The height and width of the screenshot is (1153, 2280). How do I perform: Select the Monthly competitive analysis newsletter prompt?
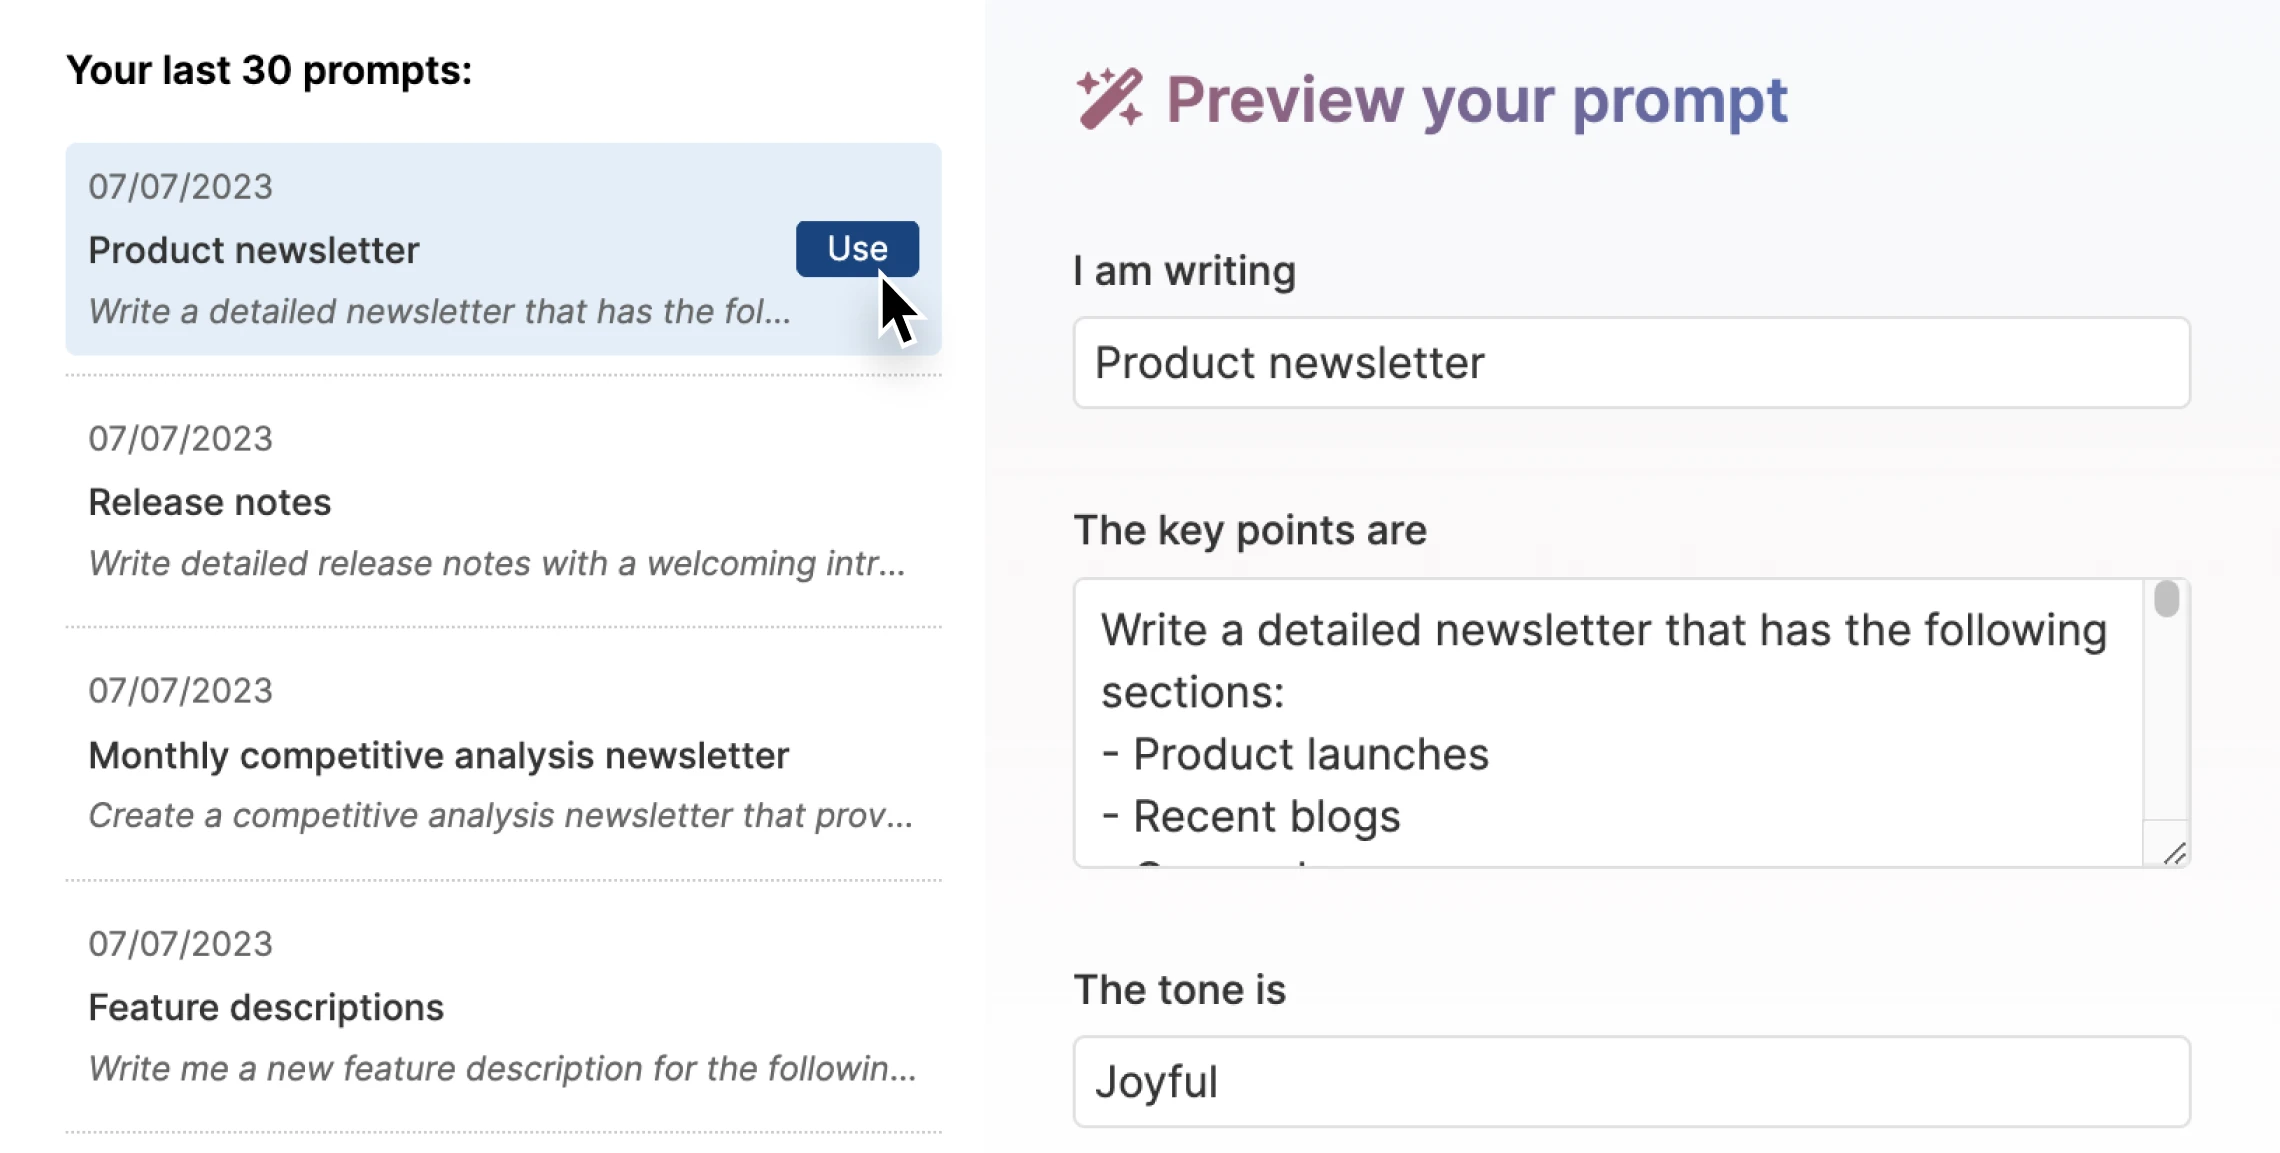(x=438, y=756)
